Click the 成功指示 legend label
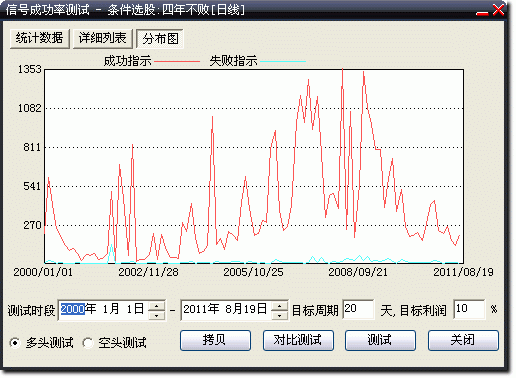 [127, 61]
